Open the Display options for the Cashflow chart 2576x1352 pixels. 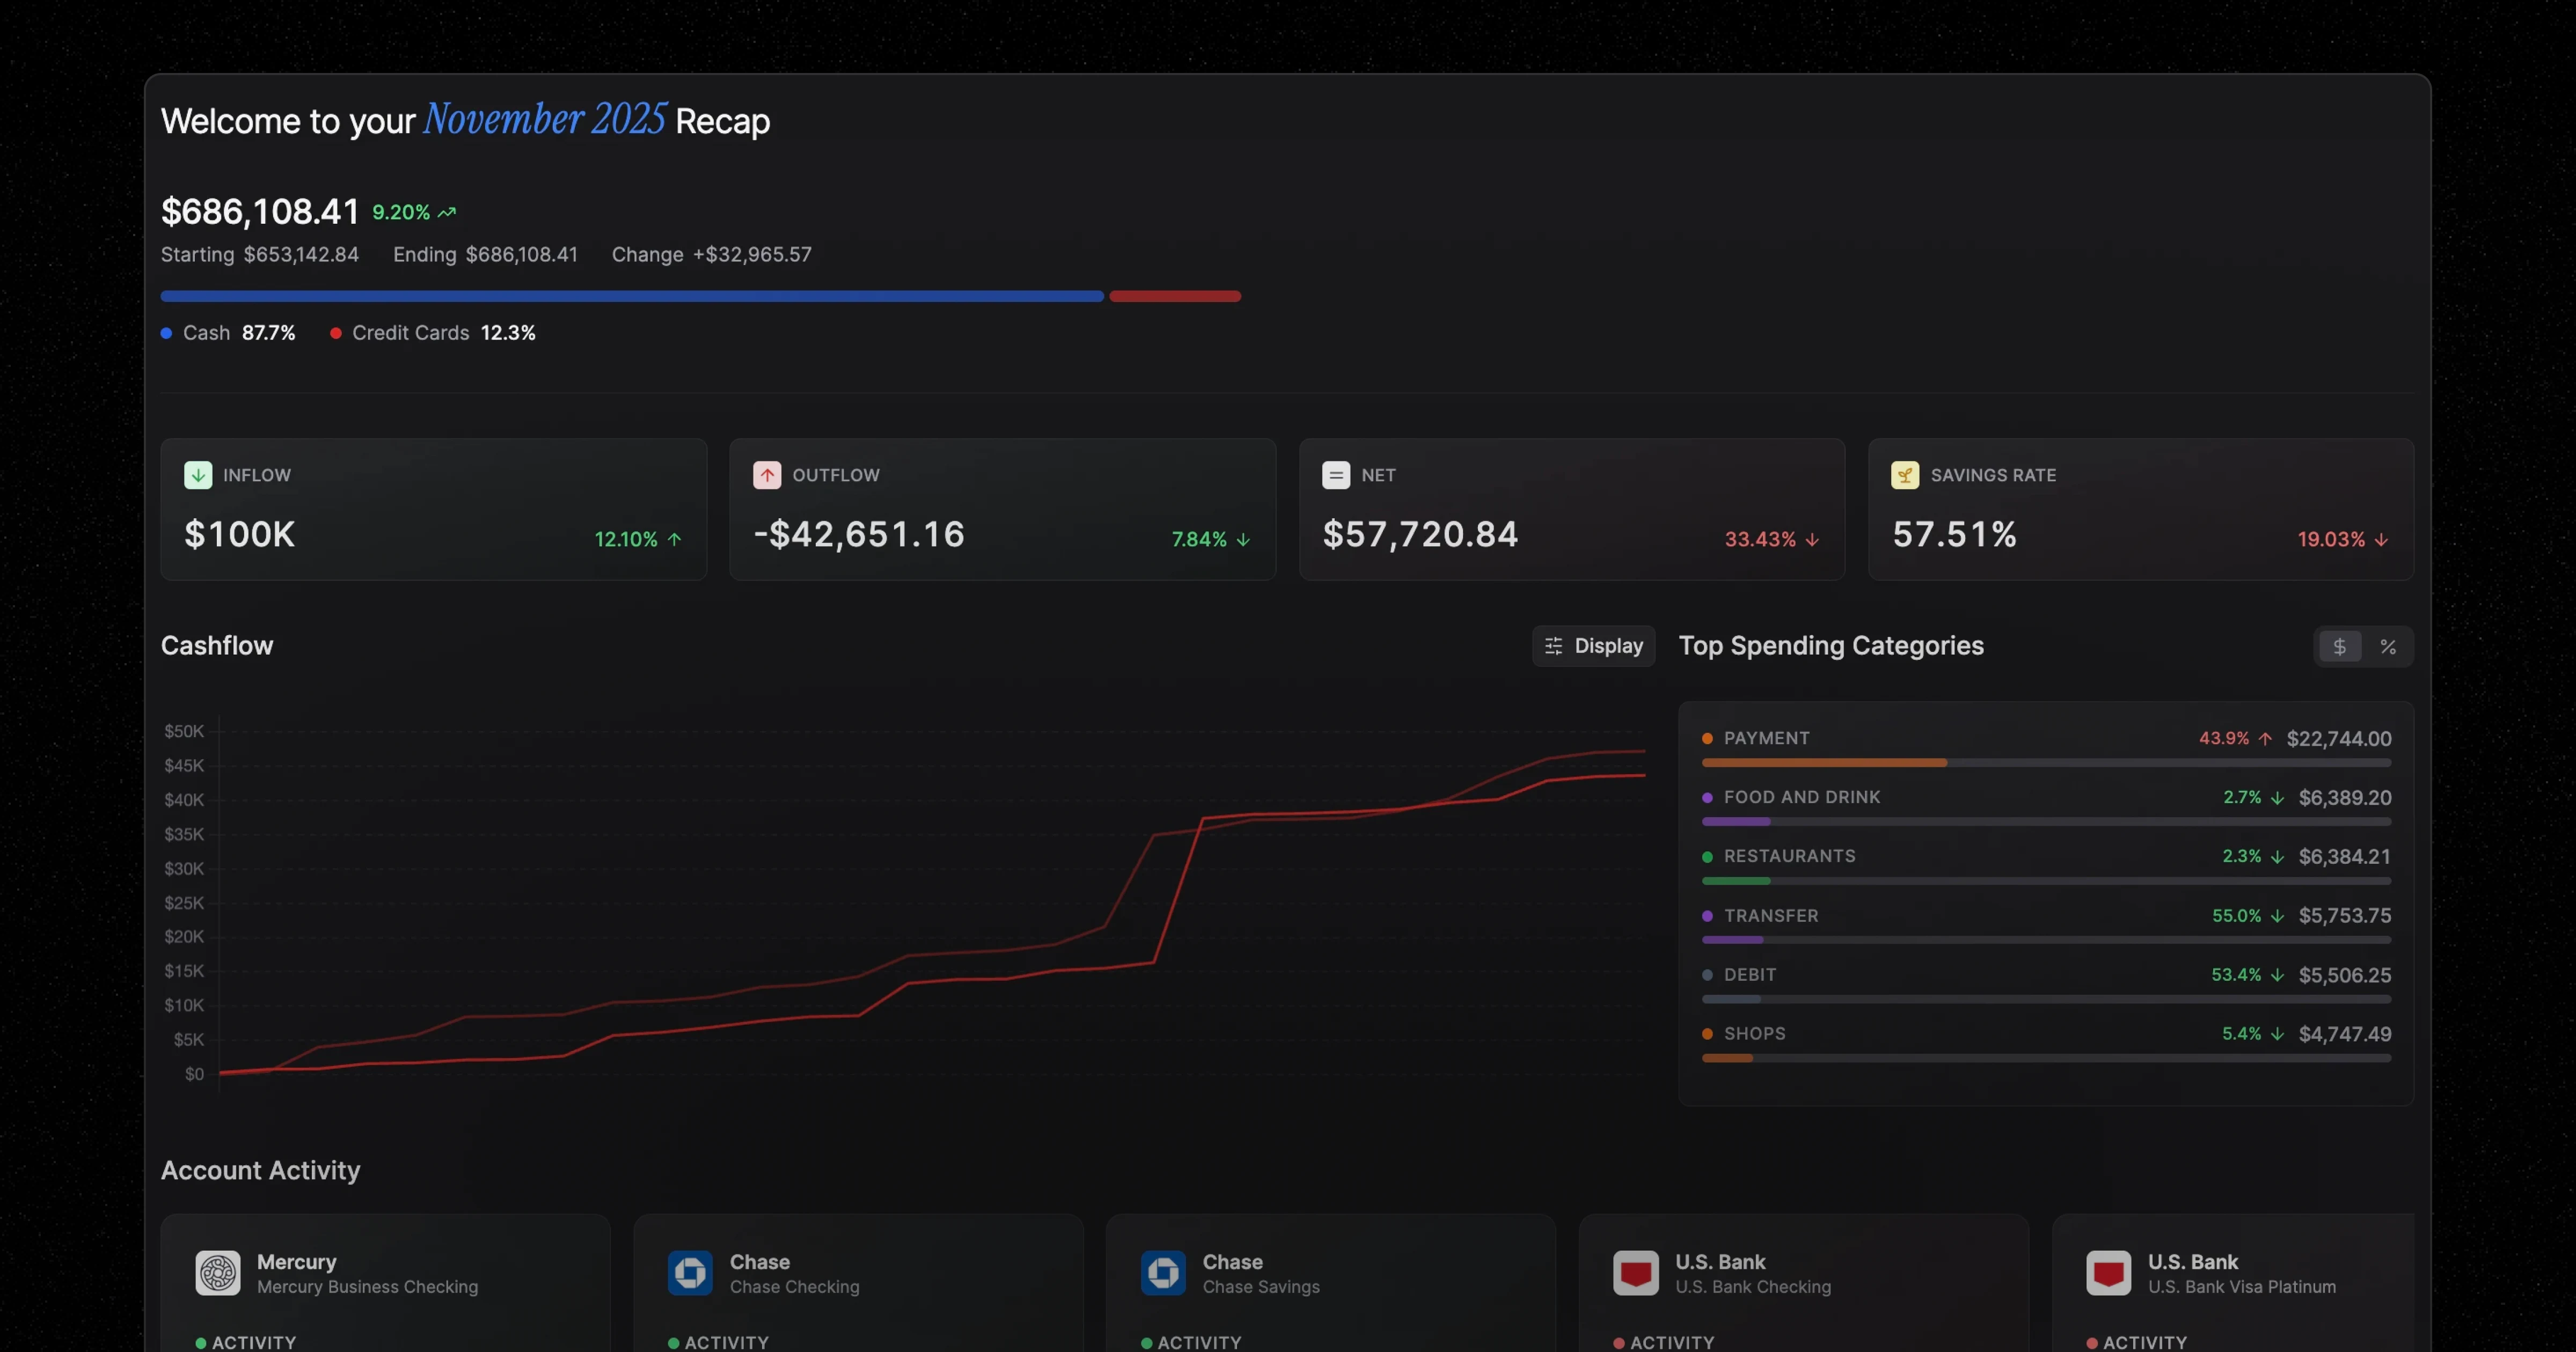click(x=1592, y=646)
